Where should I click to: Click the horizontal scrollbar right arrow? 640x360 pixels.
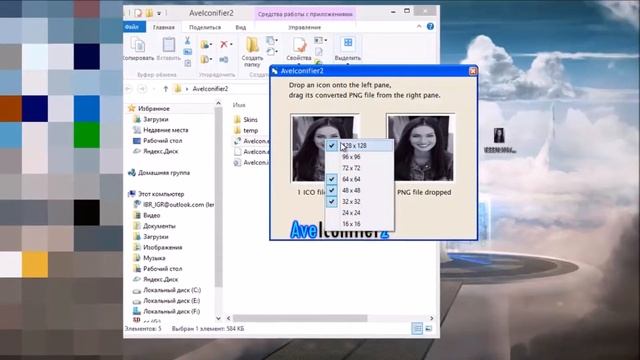pos(432,318)
